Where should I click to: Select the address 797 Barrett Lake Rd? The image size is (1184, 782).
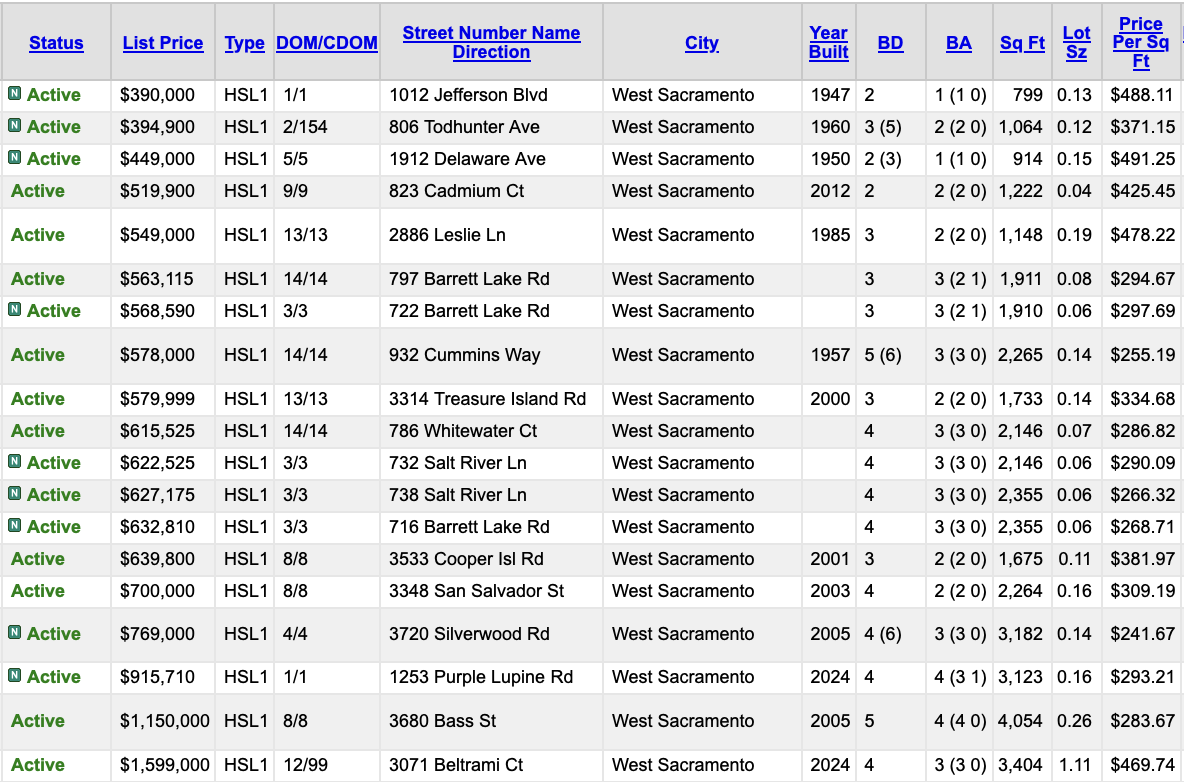469,279
